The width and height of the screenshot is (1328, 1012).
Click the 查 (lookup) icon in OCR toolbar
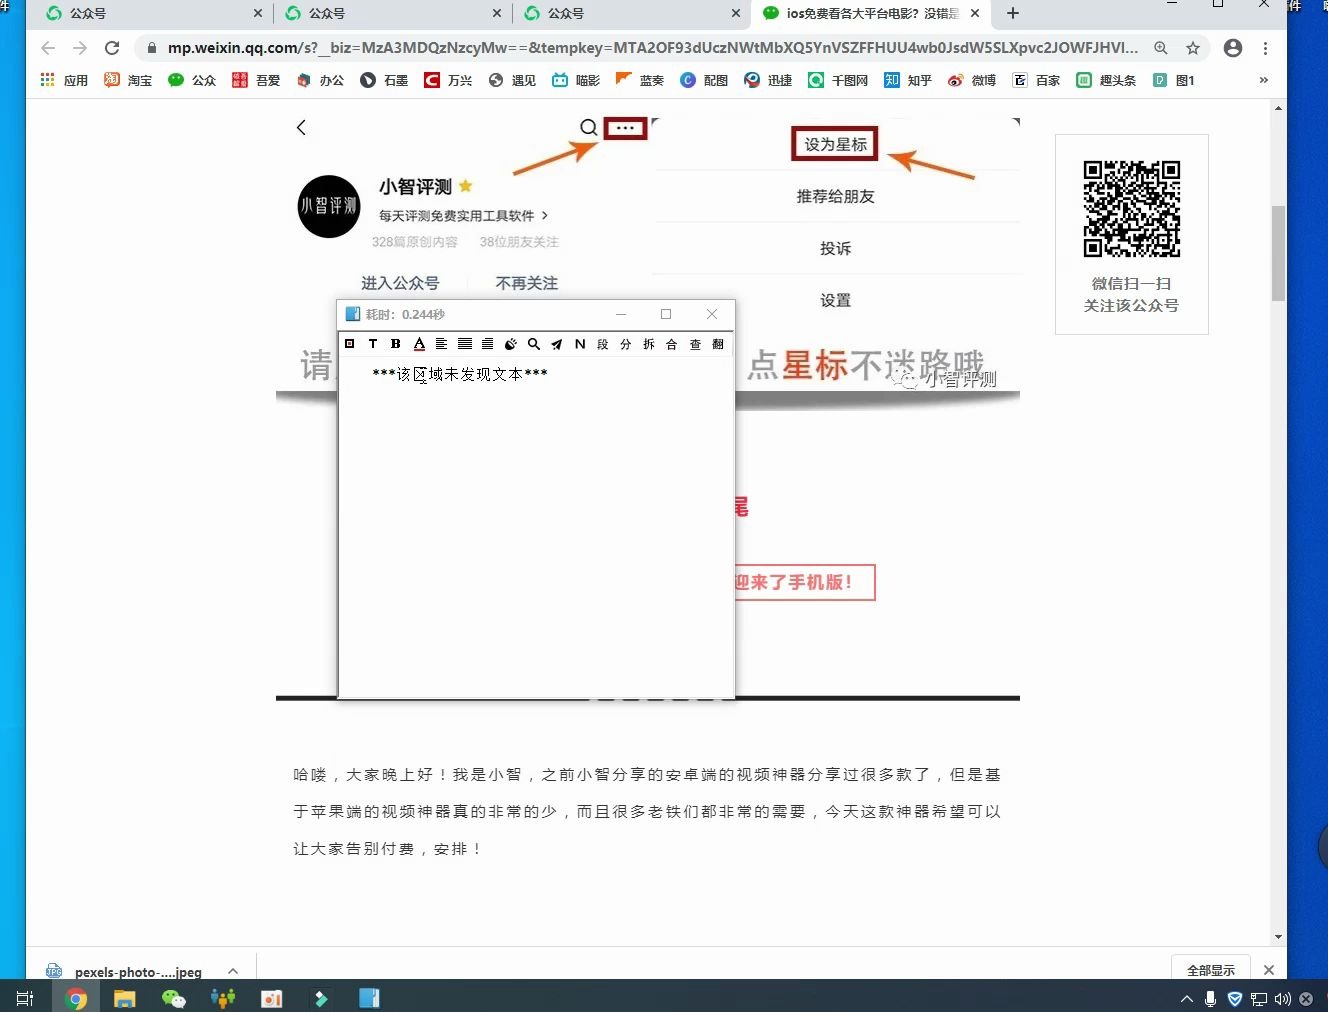coord(696,344)
